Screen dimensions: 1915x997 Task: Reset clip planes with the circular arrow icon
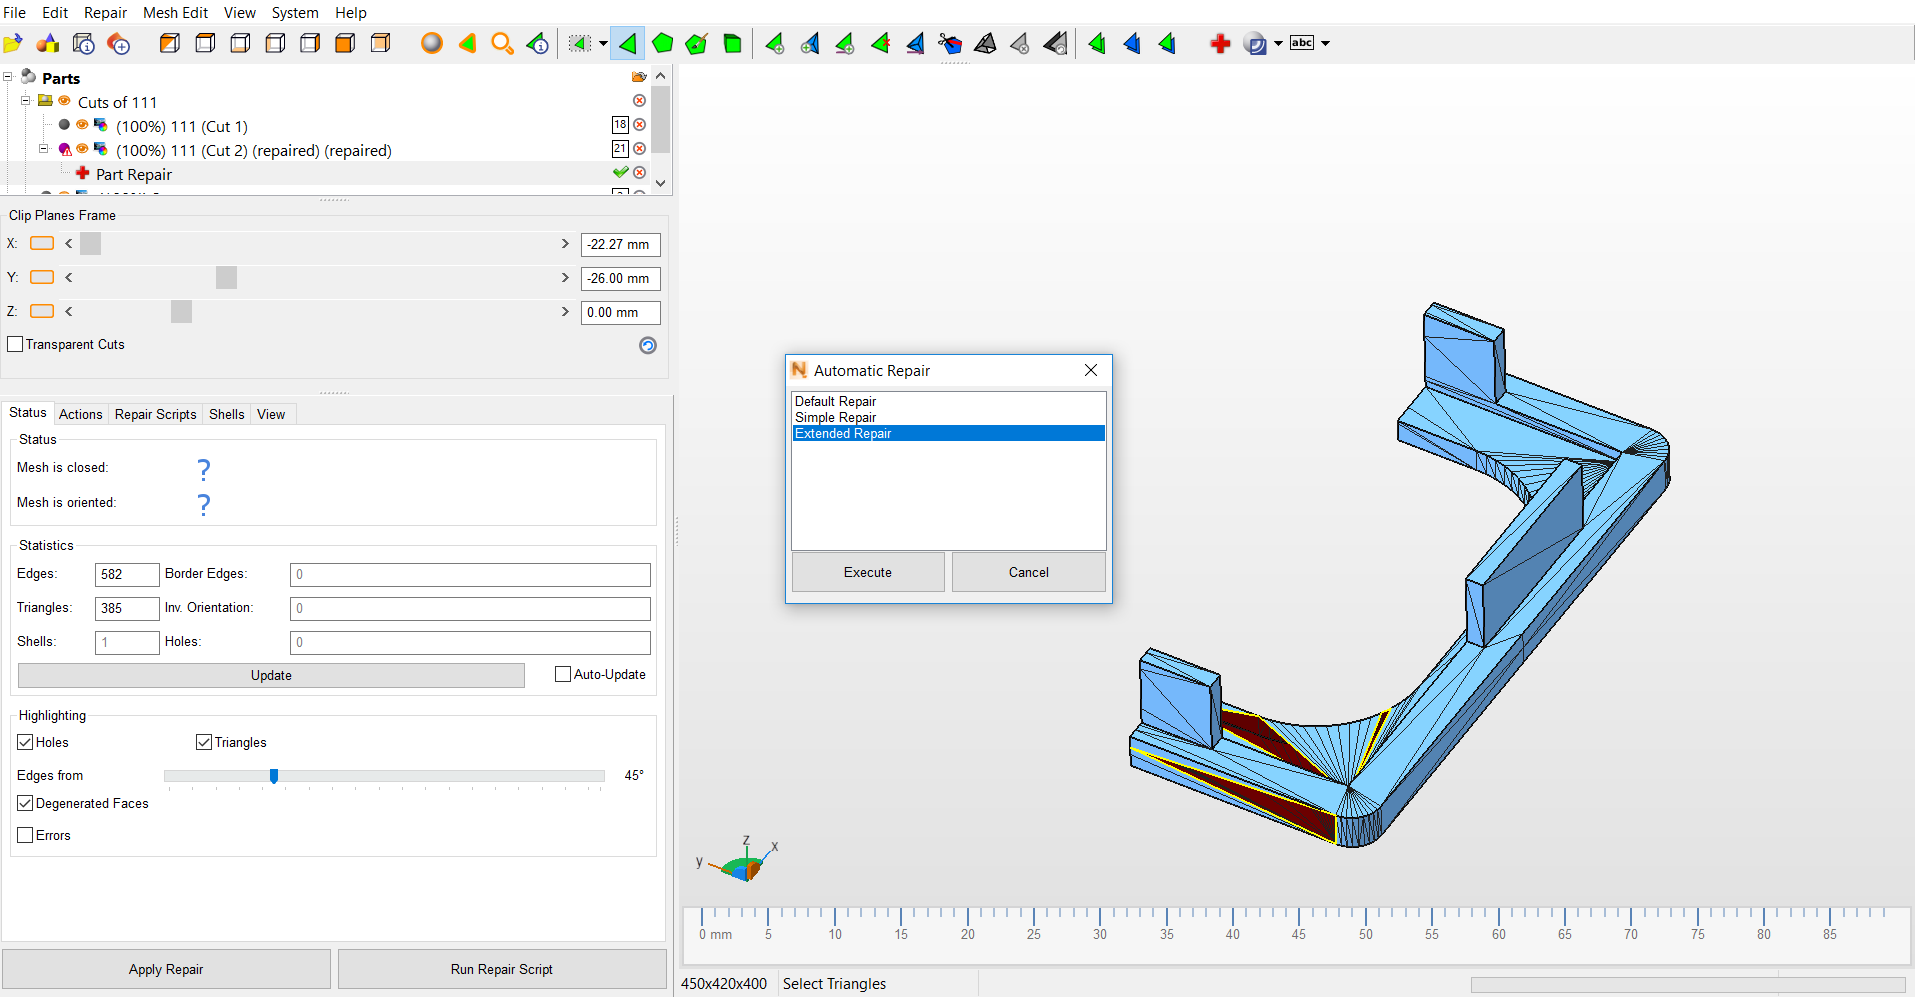(x=648, y=345)
